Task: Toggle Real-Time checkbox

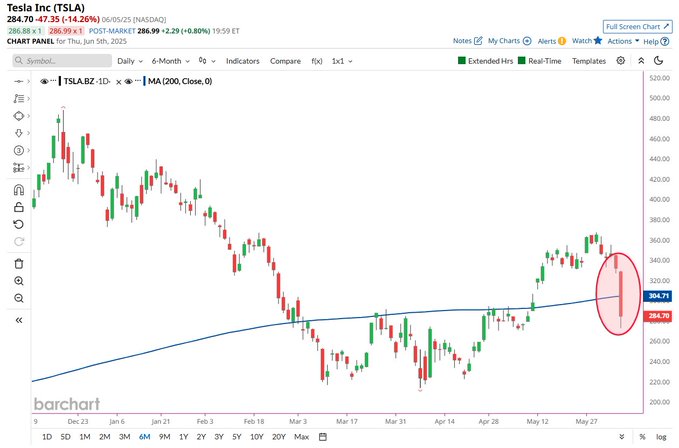Action: pos(522,61)
